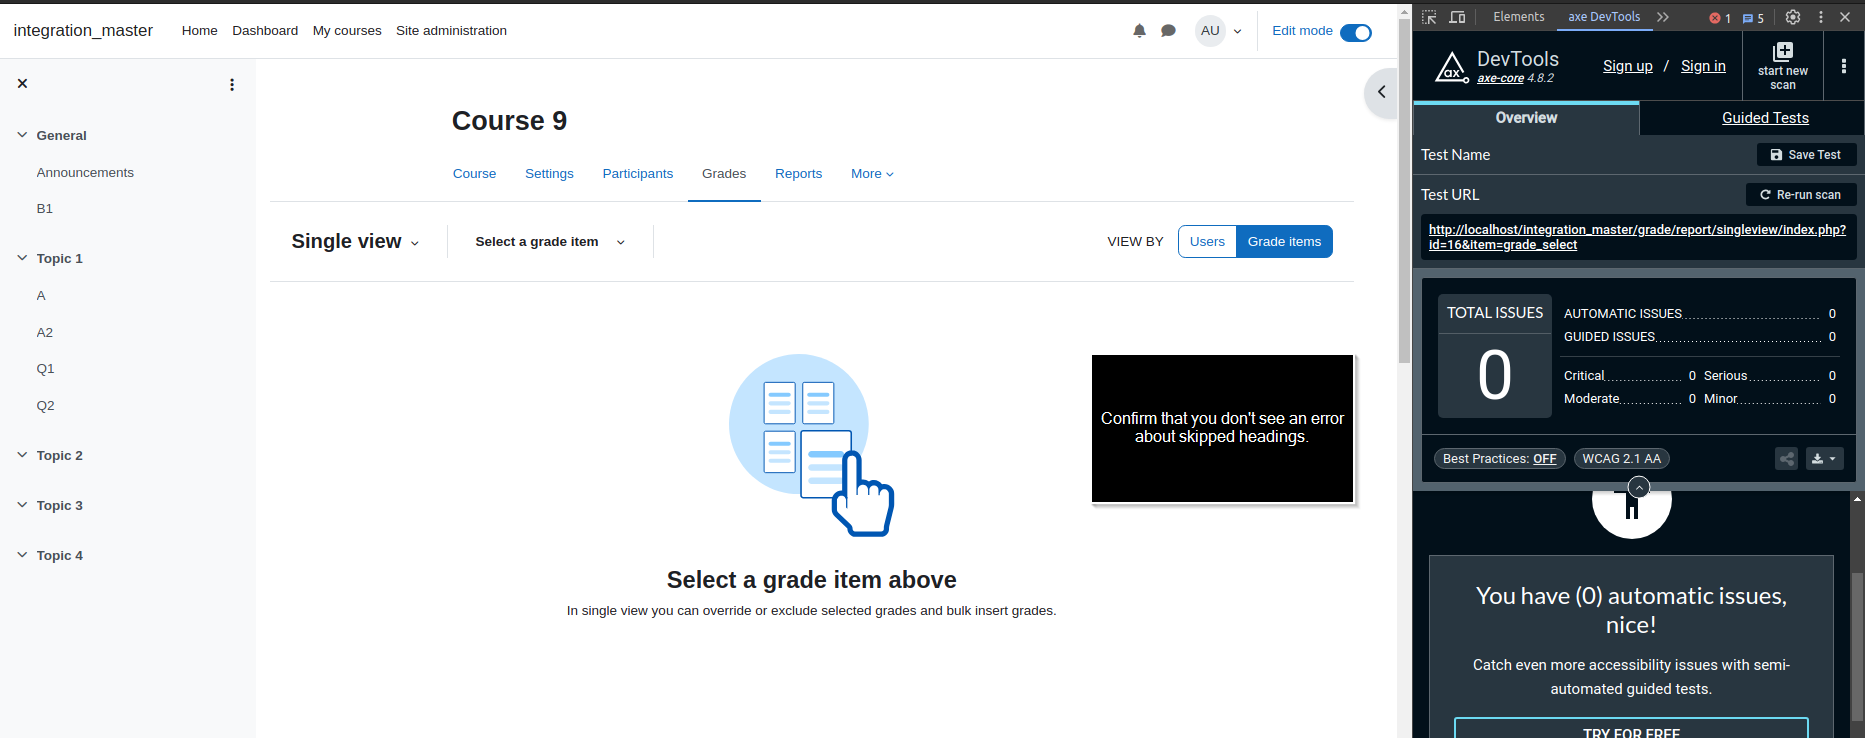
Task: Select the Overview tab in axe
Action: (x=1526, y=118)
